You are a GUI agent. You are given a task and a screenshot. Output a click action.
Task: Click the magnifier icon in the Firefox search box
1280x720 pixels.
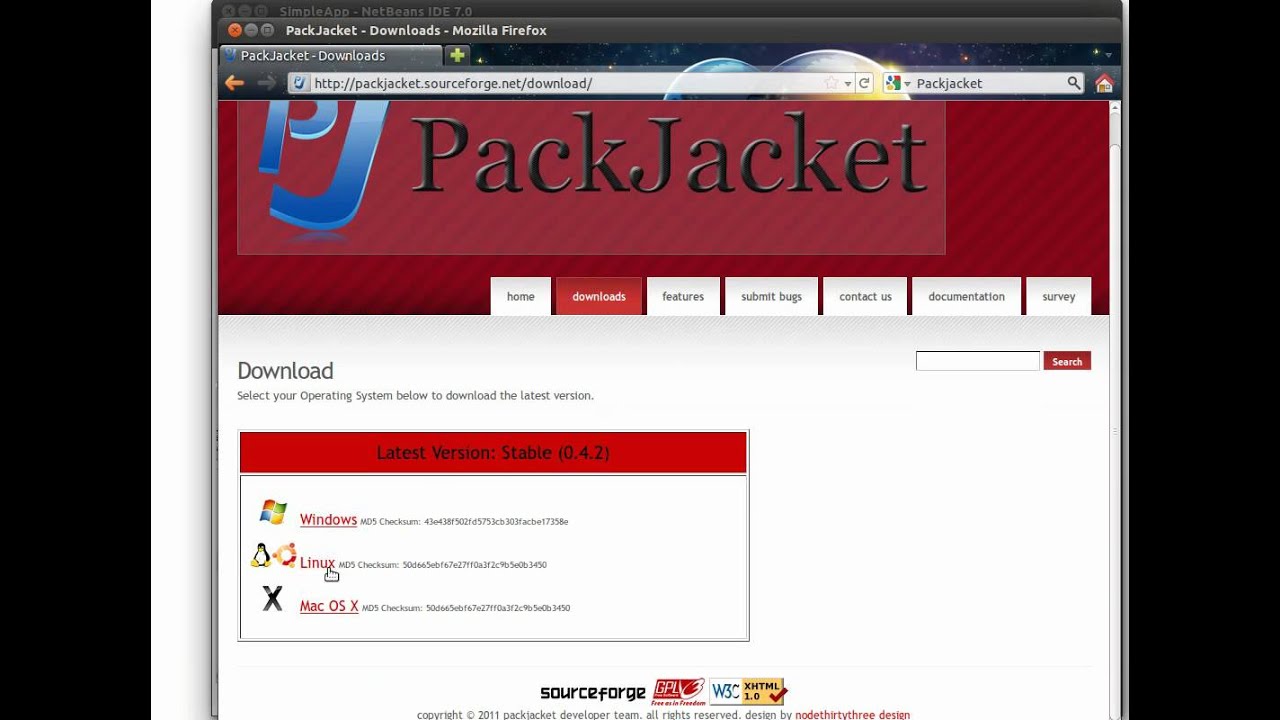pos(1073,83)
